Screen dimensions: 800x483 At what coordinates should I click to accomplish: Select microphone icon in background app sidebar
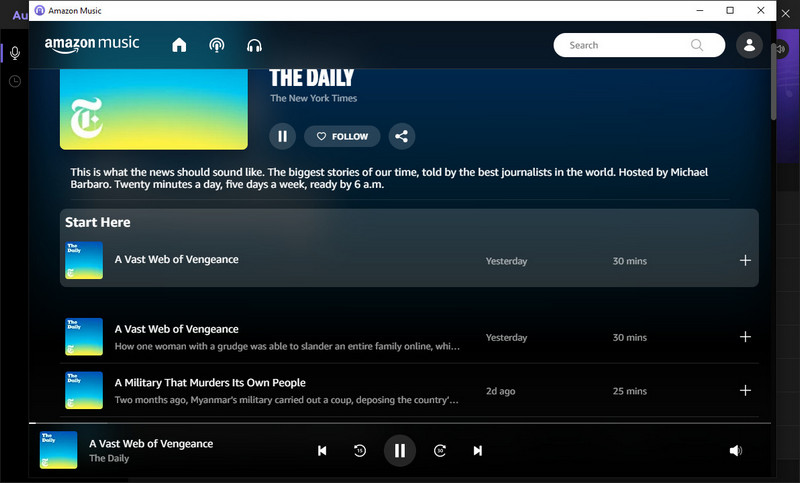[x=15, y=53]
